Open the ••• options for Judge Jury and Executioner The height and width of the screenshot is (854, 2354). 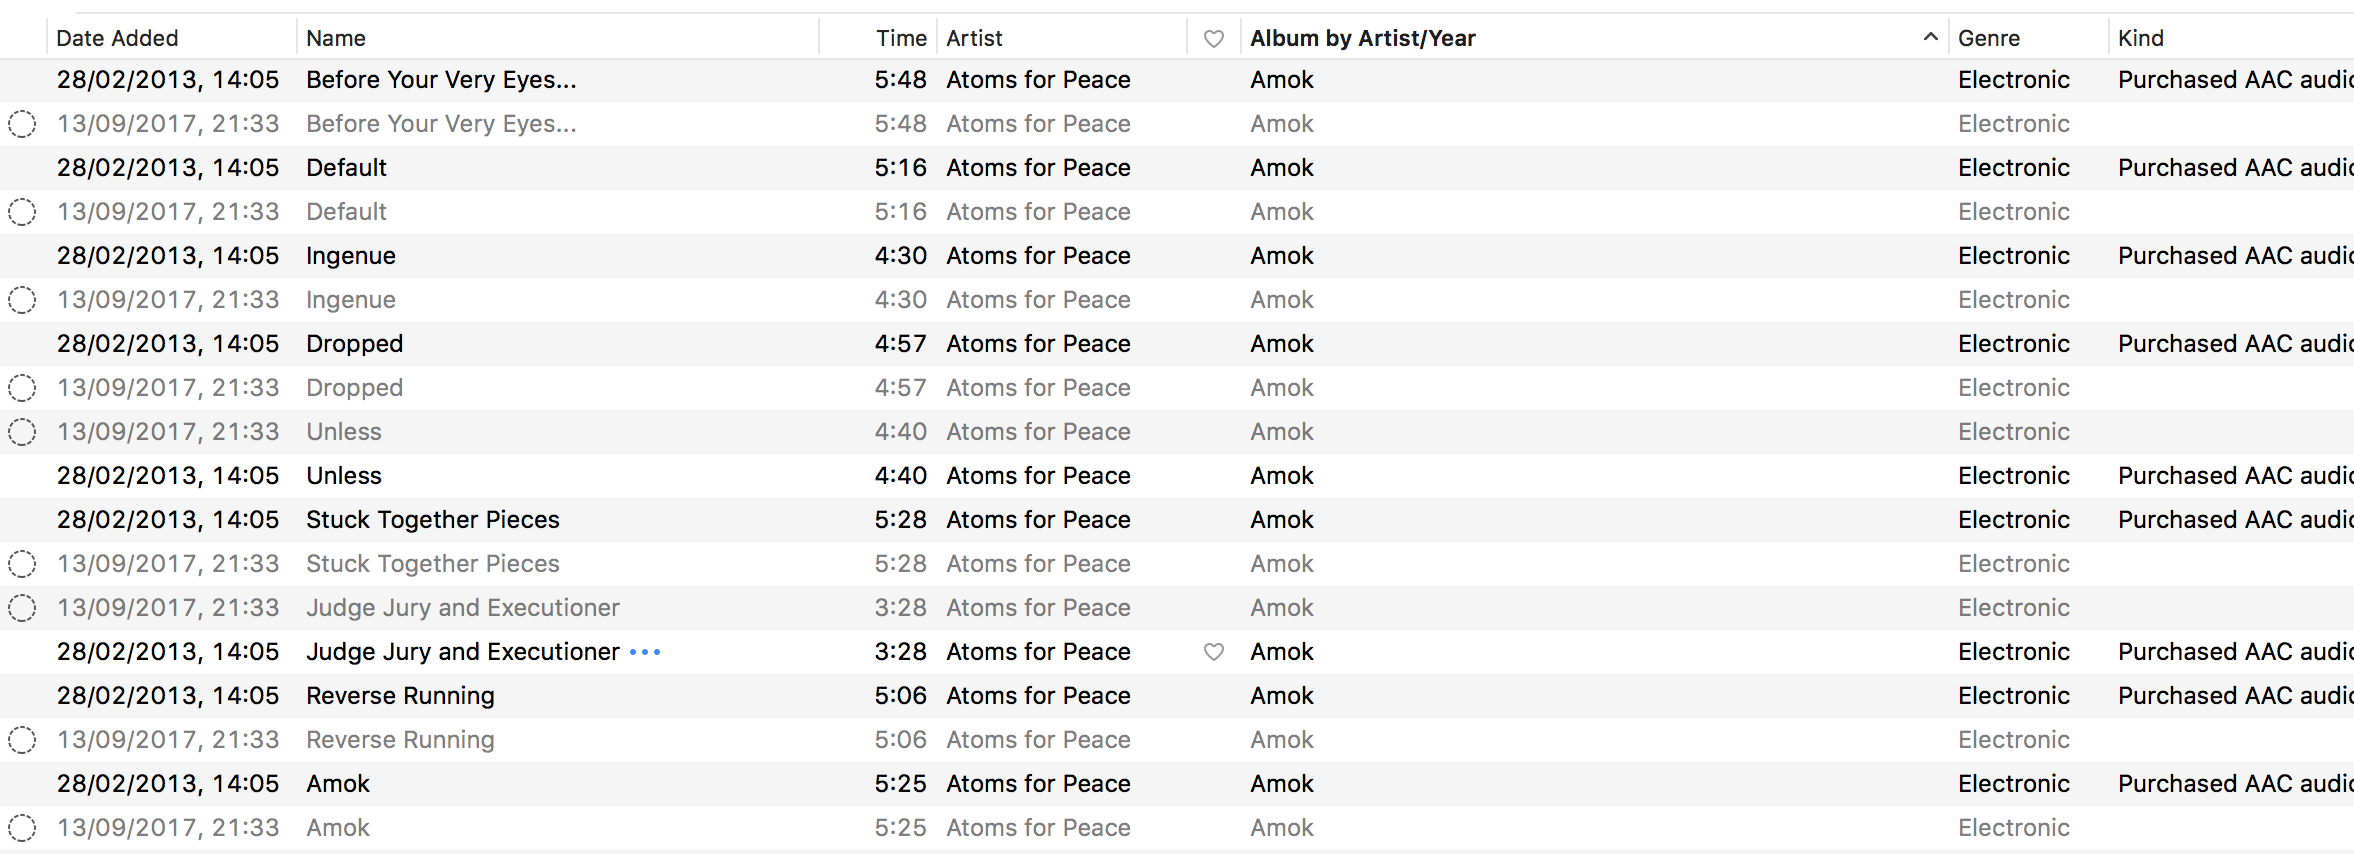pos(647,651)
